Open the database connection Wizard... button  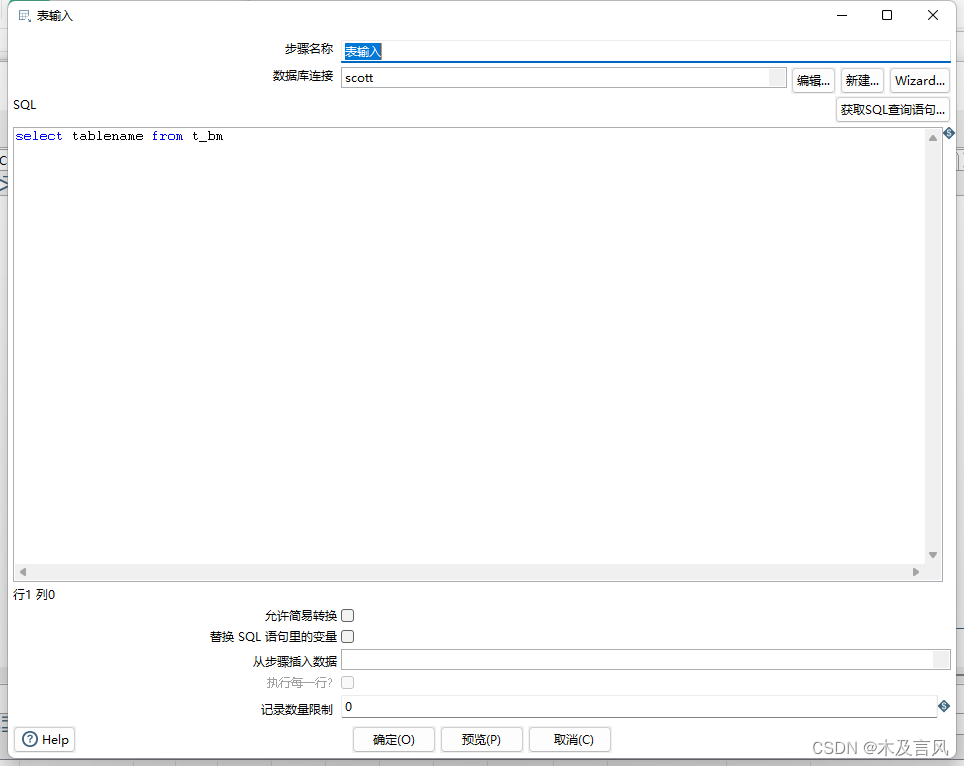tap(920, 81)
